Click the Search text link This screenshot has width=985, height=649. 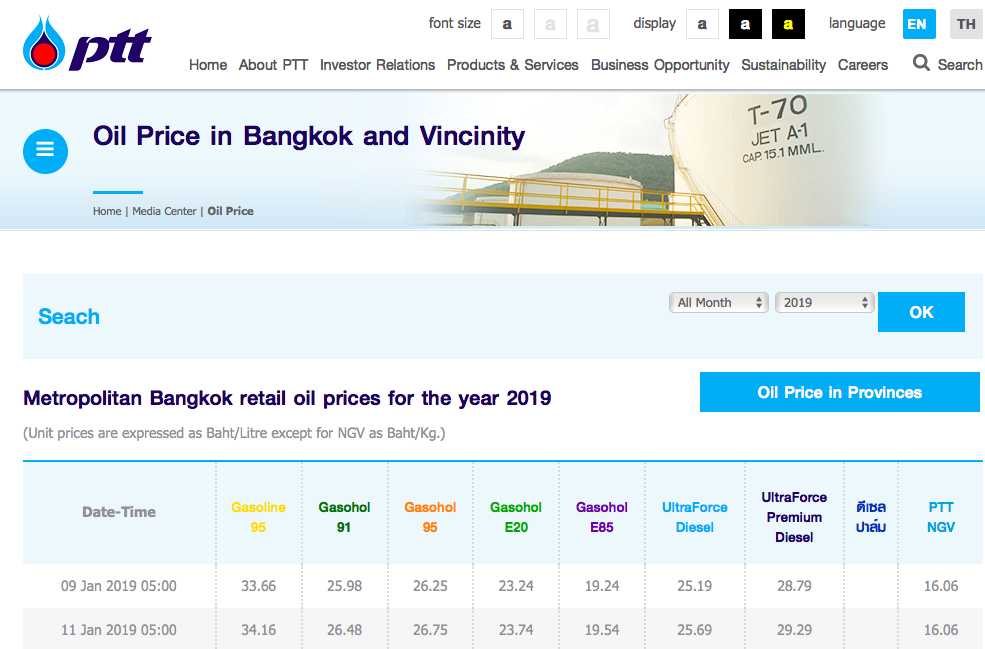[x=960, y=65]
